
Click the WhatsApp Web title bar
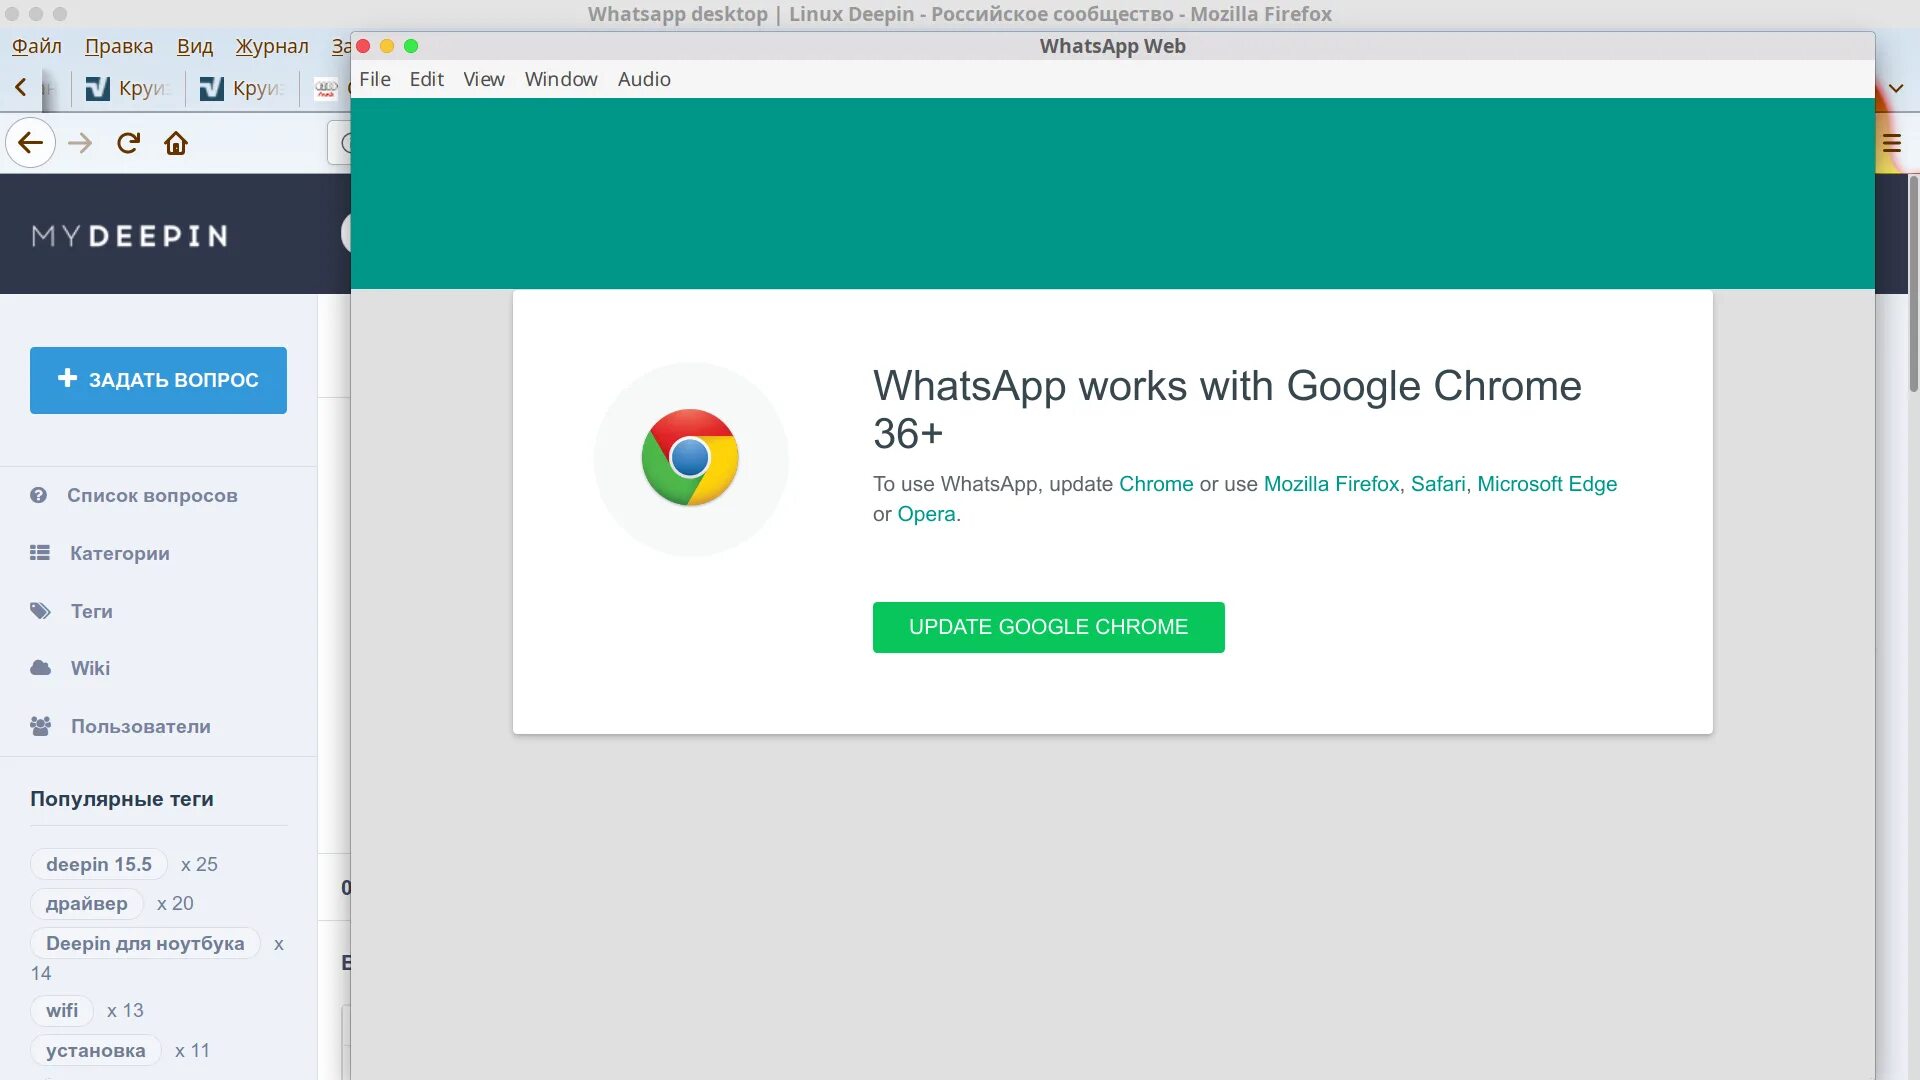point(1113,46)
